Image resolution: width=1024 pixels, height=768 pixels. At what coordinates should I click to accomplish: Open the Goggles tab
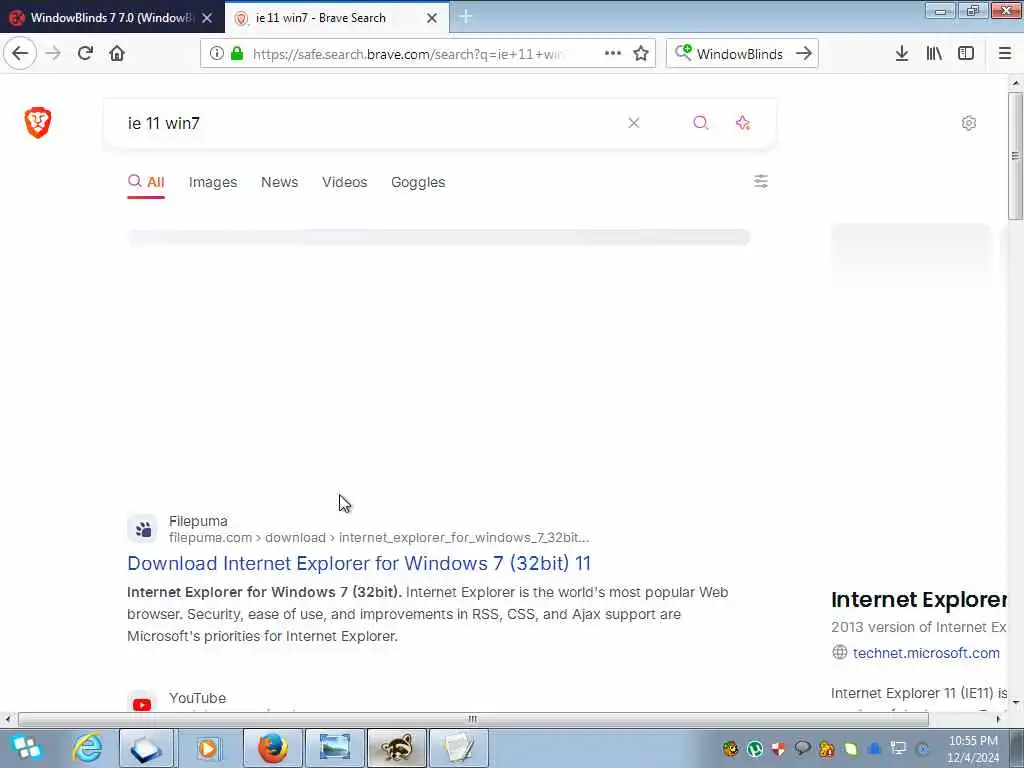click(418, 182)
